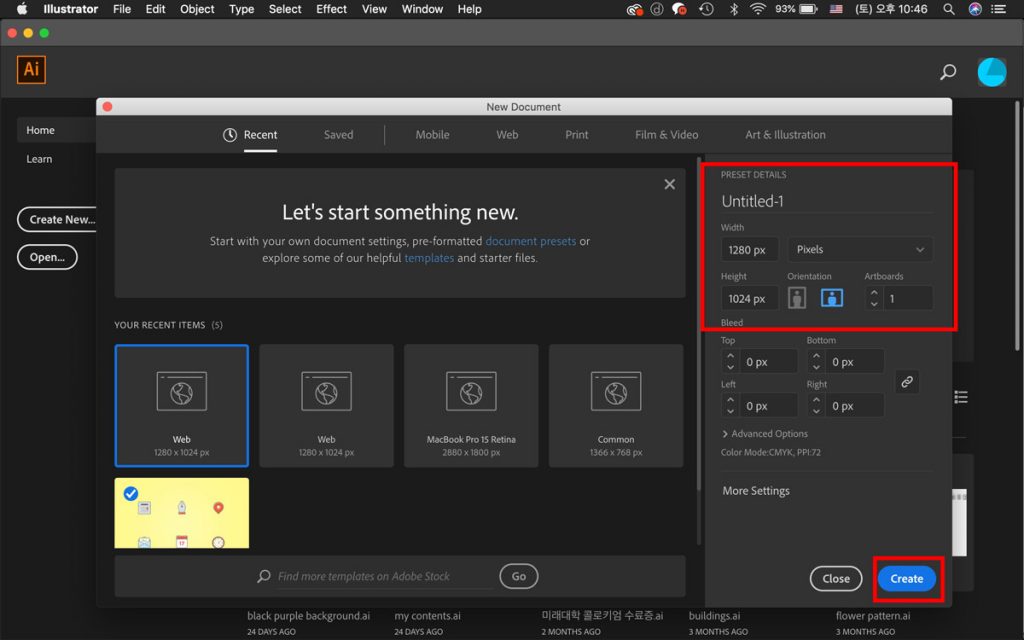Screen dimensions: 1024x640
Task: Open the Pixels units dropdown
Action: click(860, 249)
